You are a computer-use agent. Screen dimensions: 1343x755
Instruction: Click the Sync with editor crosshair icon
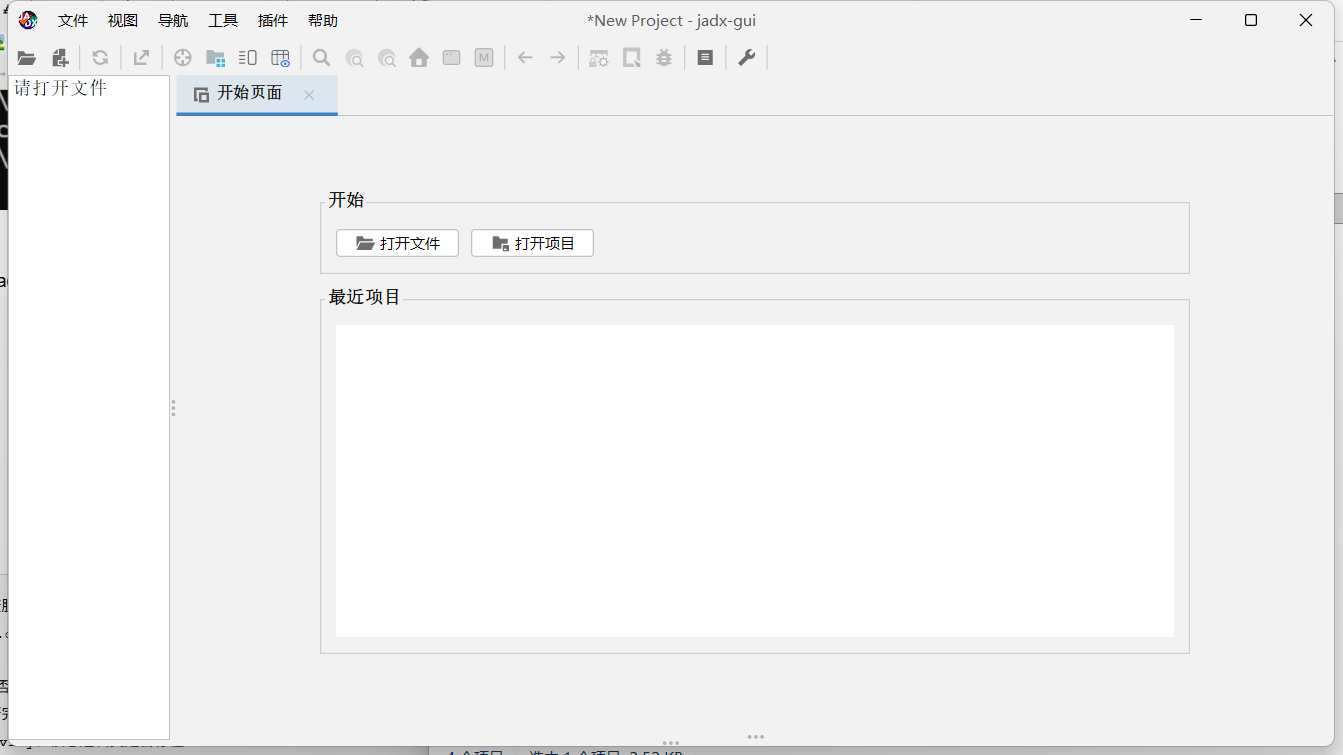pos(182,58)
